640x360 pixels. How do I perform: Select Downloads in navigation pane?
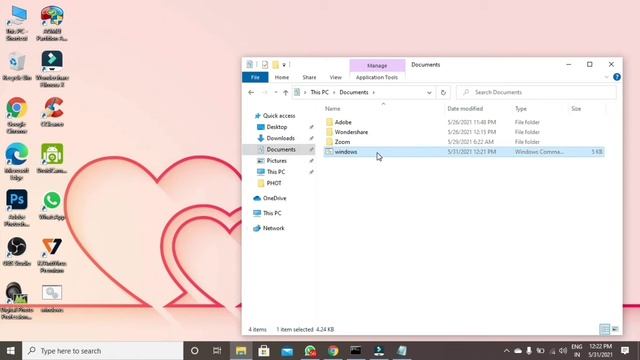pos(280,138)
